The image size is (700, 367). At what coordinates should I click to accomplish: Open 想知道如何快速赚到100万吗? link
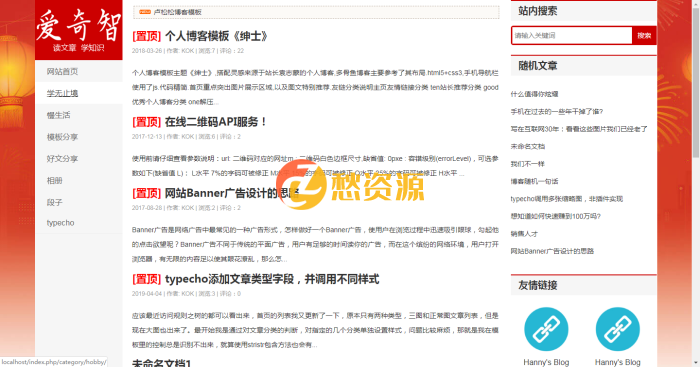pos(556,216)
